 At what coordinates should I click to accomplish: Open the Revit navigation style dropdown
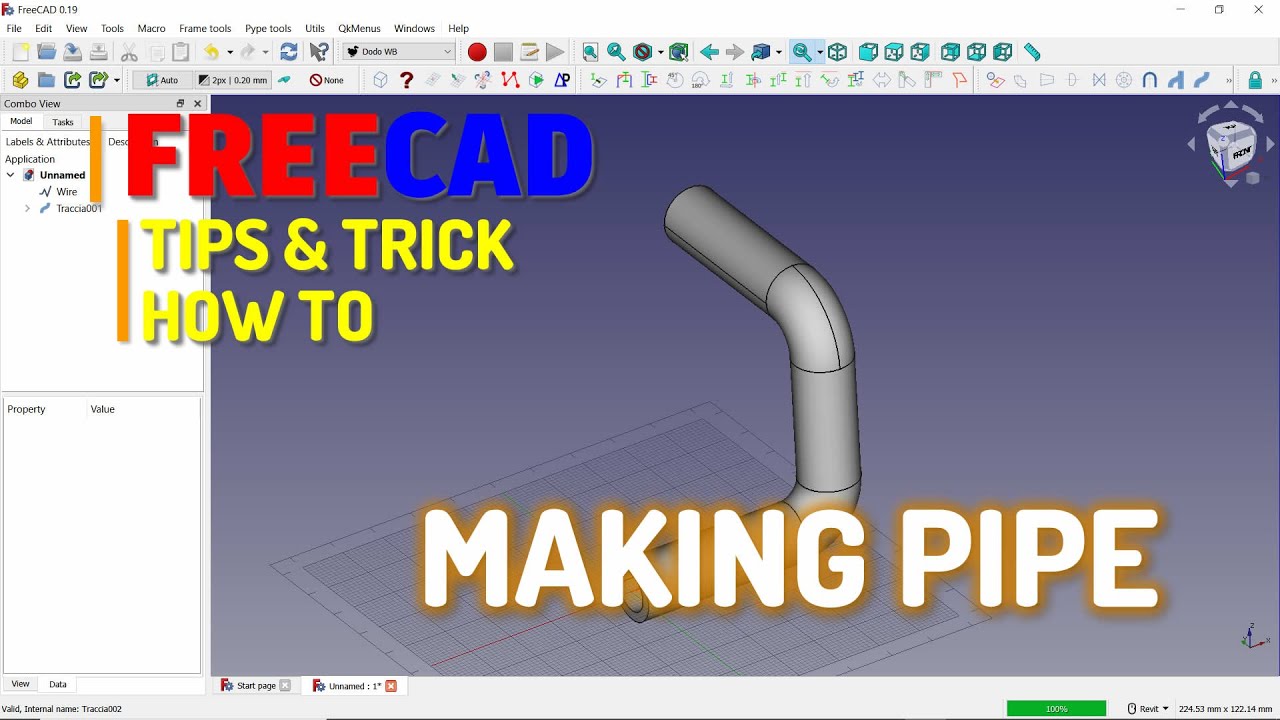click(1147, 709)
